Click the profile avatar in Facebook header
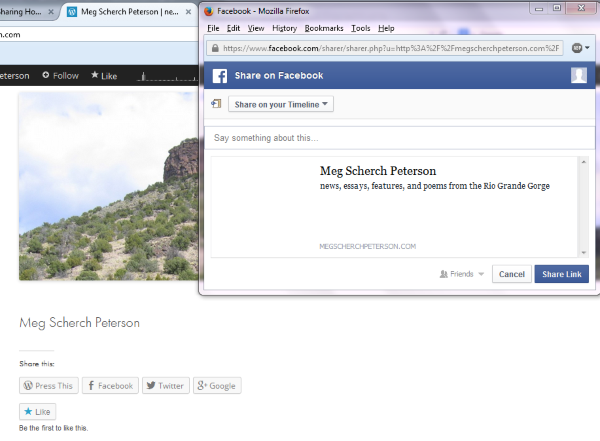This screenshot has height=441, width=600. 578,76
